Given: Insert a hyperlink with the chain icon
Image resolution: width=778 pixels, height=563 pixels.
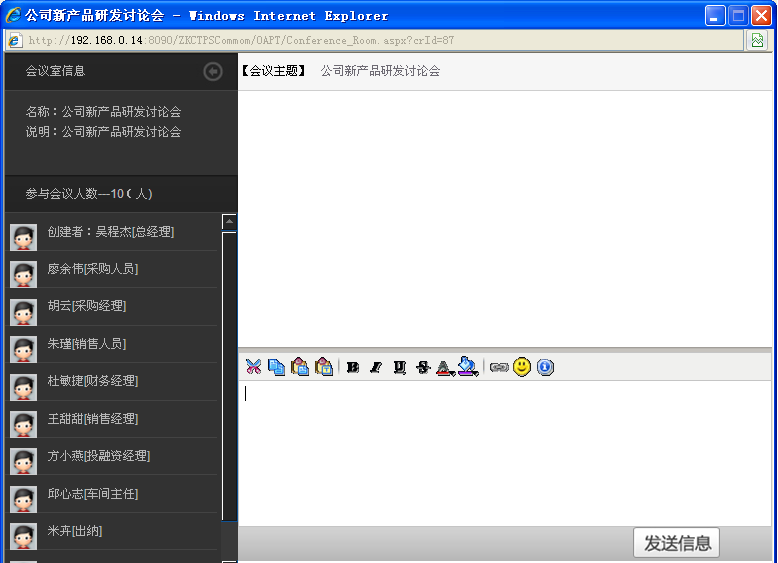Looking at the screenshot, I should point(499,368).
